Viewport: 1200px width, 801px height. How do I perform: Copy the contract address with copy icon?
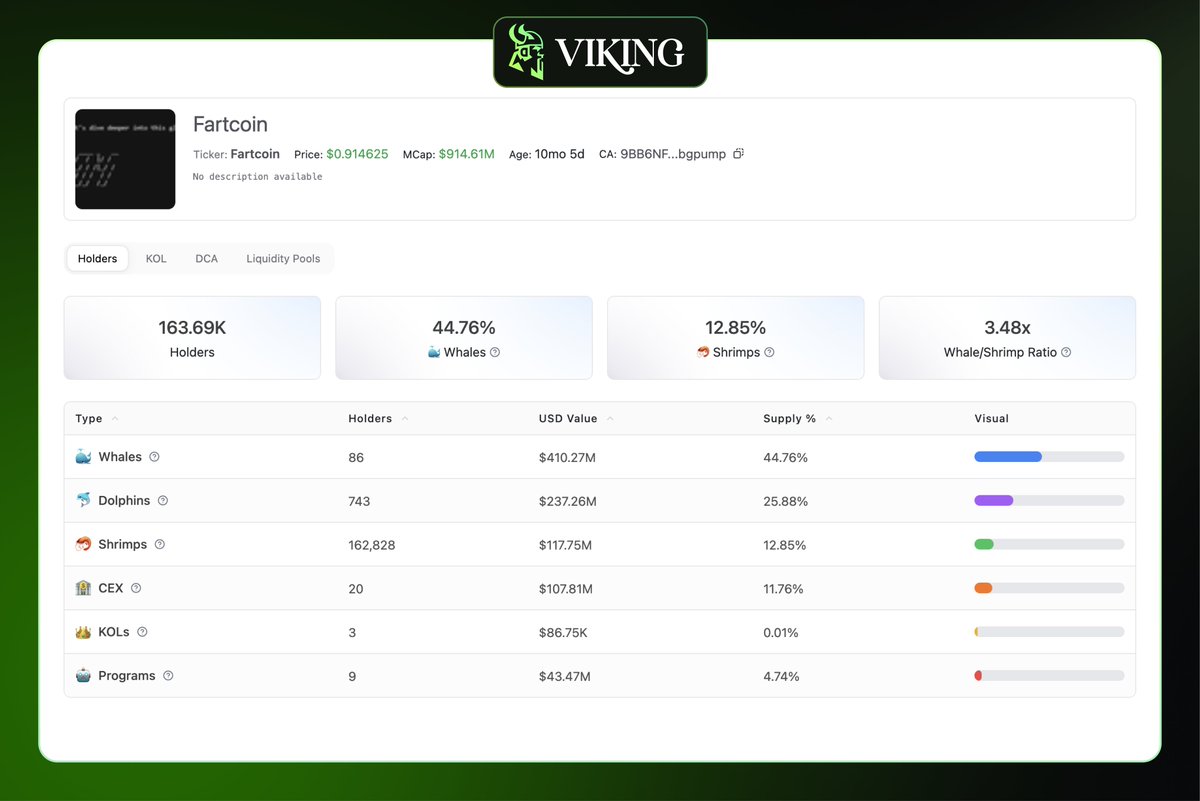[x=738, y=154]
